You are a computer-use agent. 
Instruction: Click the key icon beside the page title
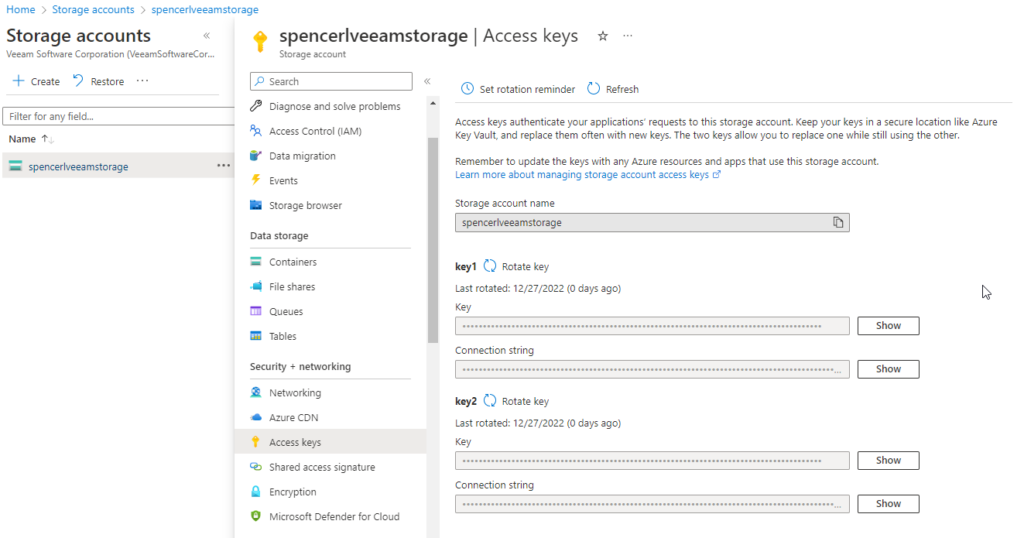tap(260, 41)
